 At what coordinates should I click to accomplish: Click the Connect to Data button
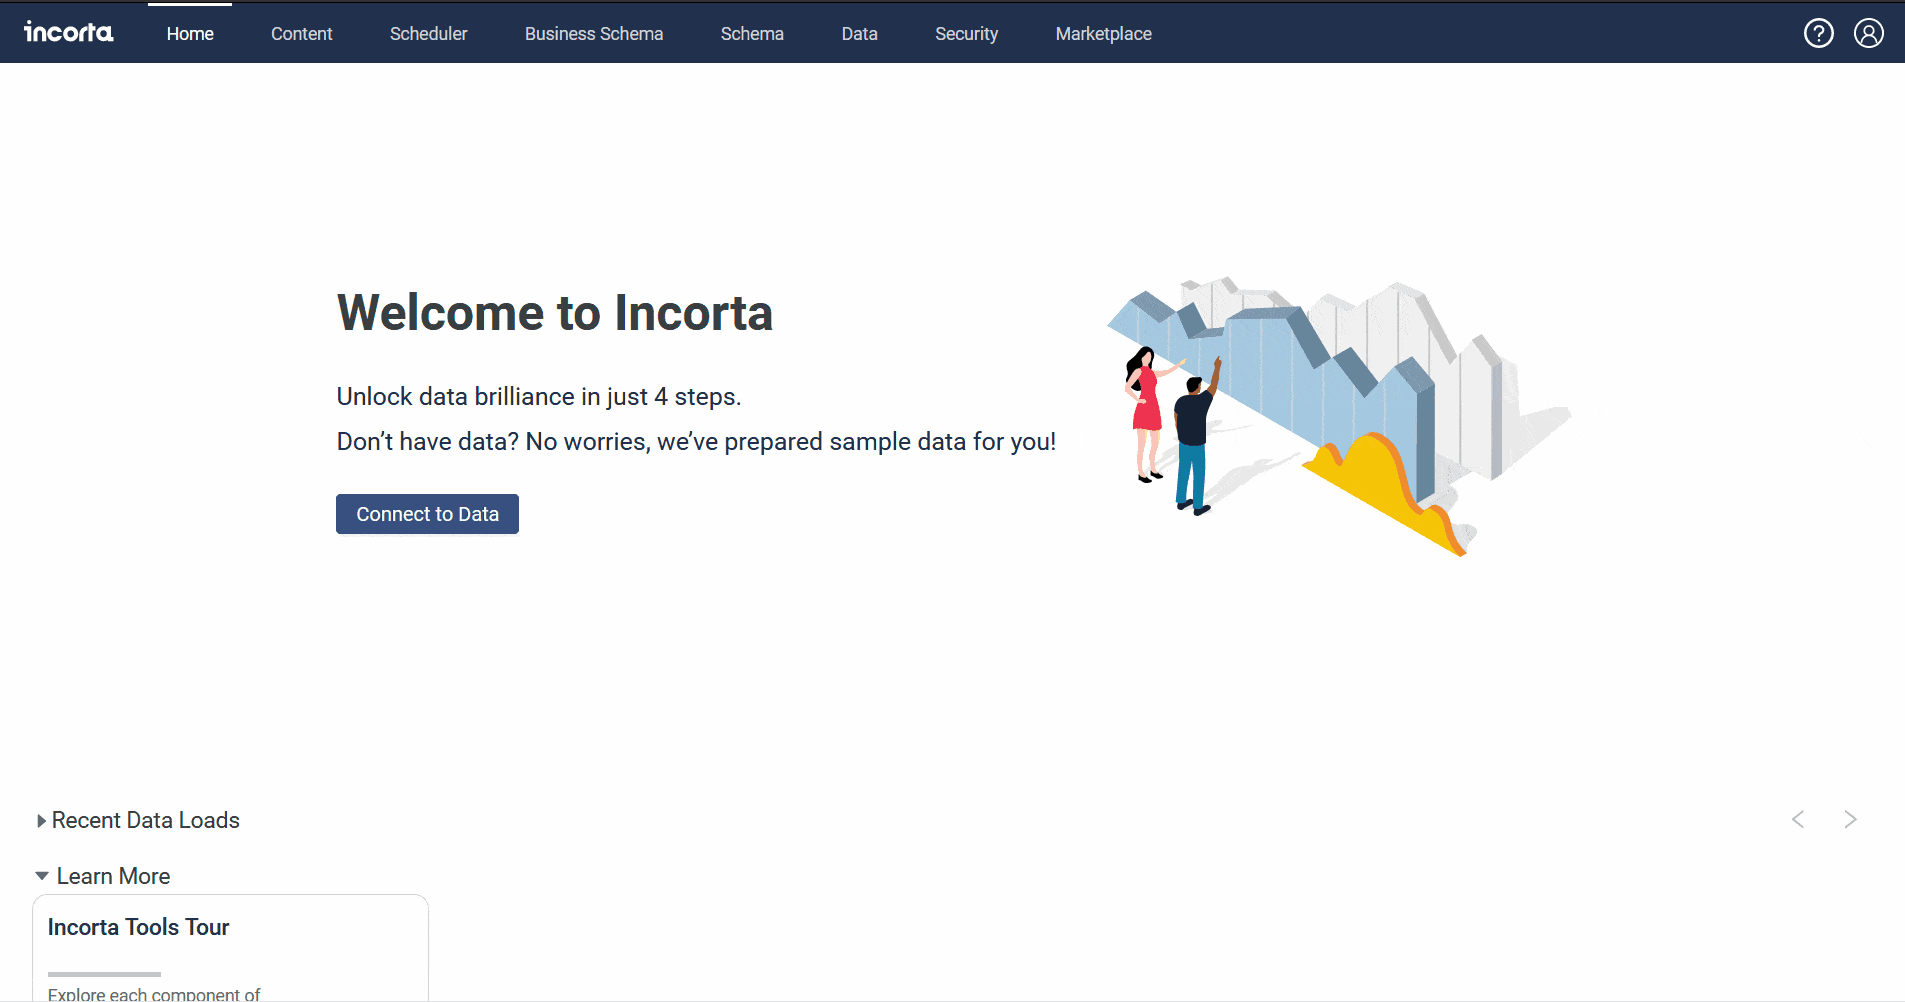pyautogui.click(x=427, y=513)
